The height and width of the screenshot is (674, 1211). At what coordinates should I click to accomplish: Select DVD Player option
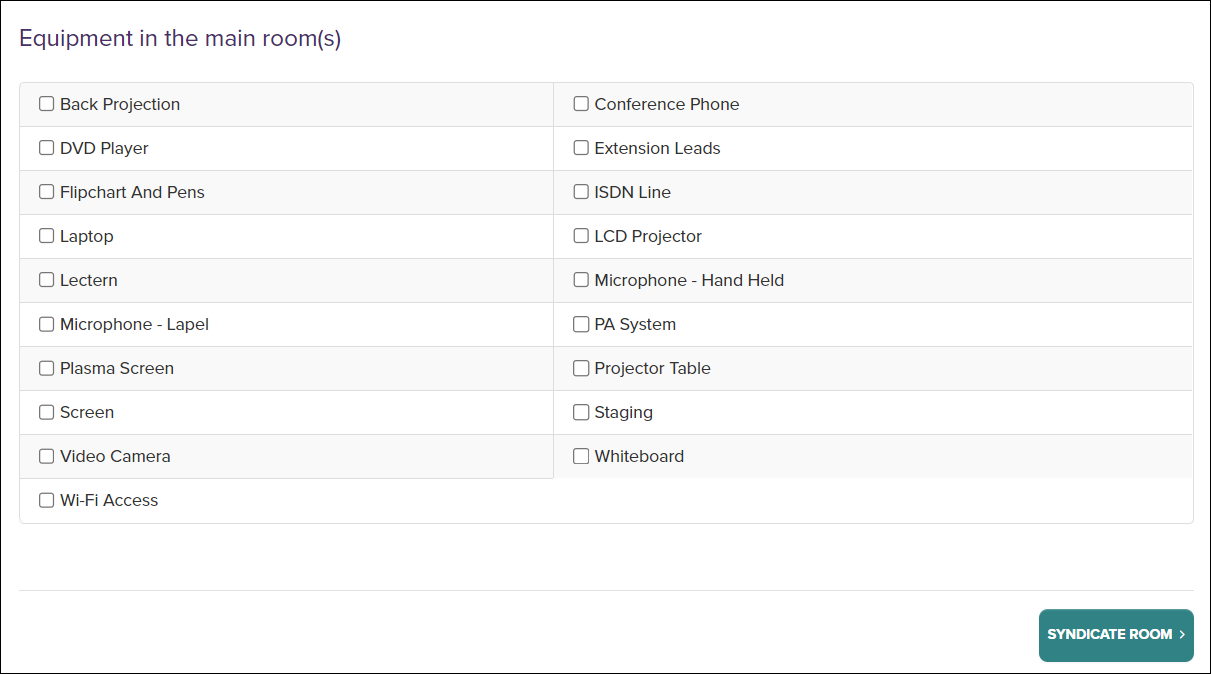[x=46, y=147]
